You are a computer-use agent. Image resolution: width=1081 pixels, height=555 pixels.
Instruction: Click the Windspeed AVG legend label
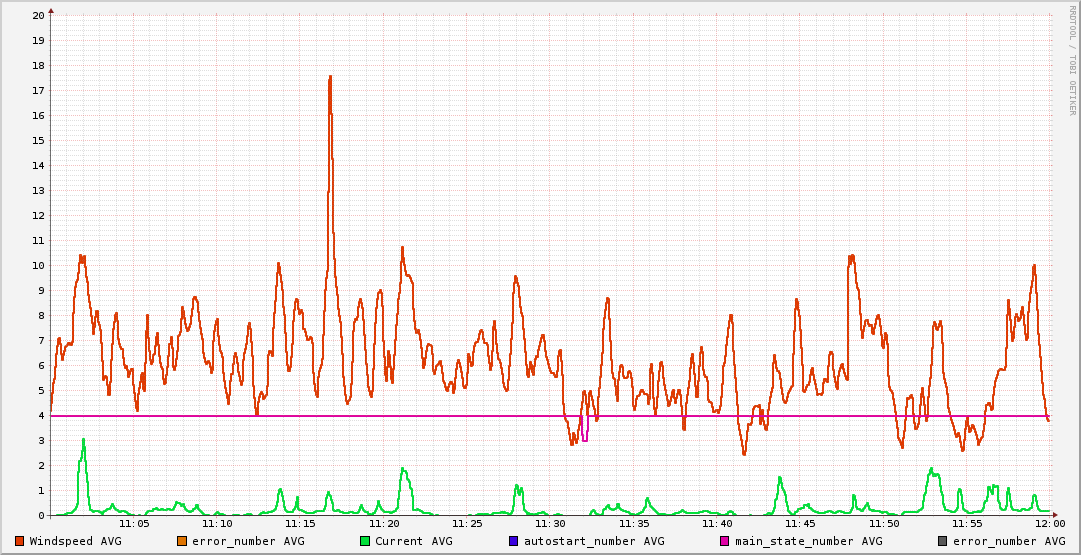point(75,541)
